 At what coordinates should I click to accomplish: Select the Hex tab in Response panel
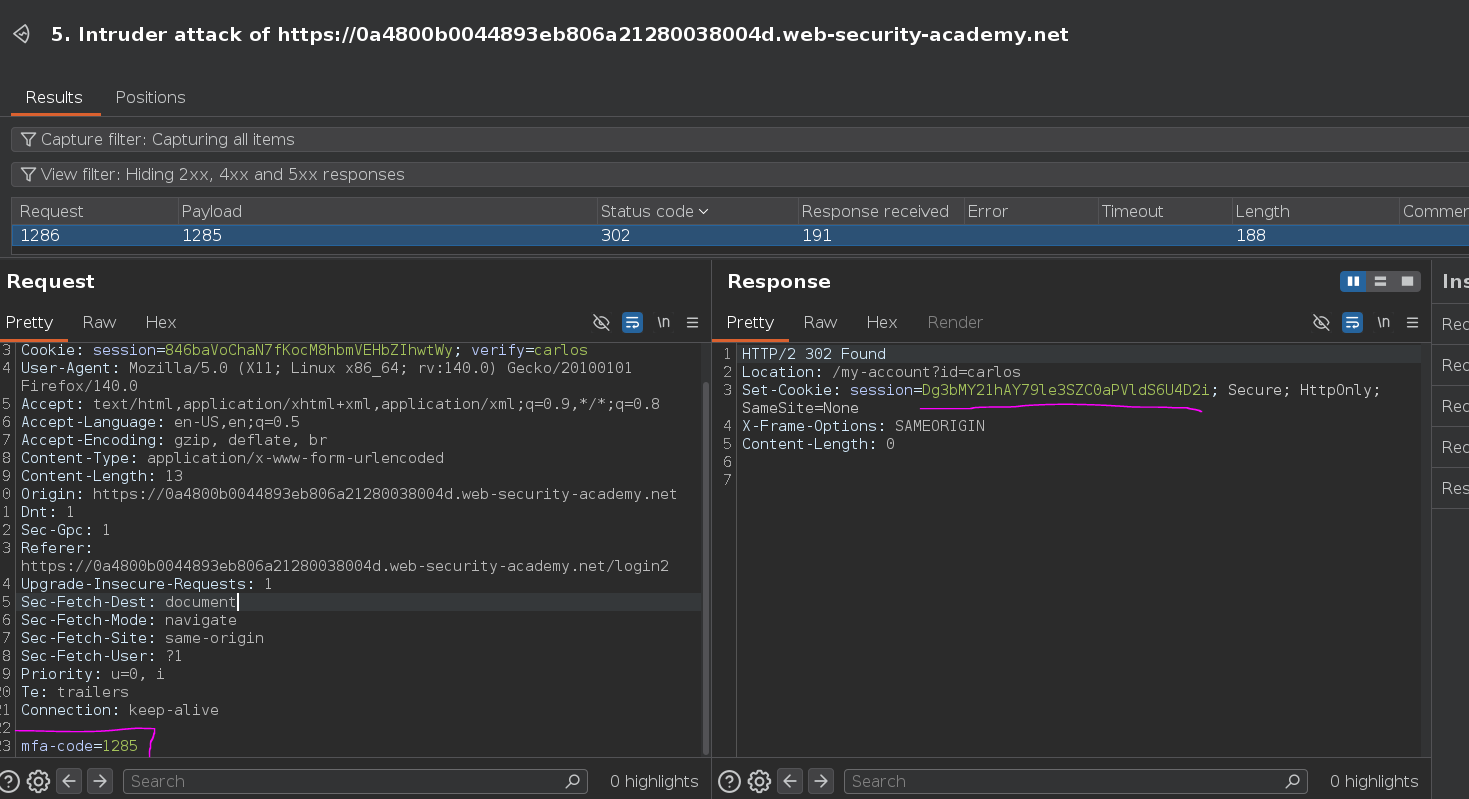(881, 322)
